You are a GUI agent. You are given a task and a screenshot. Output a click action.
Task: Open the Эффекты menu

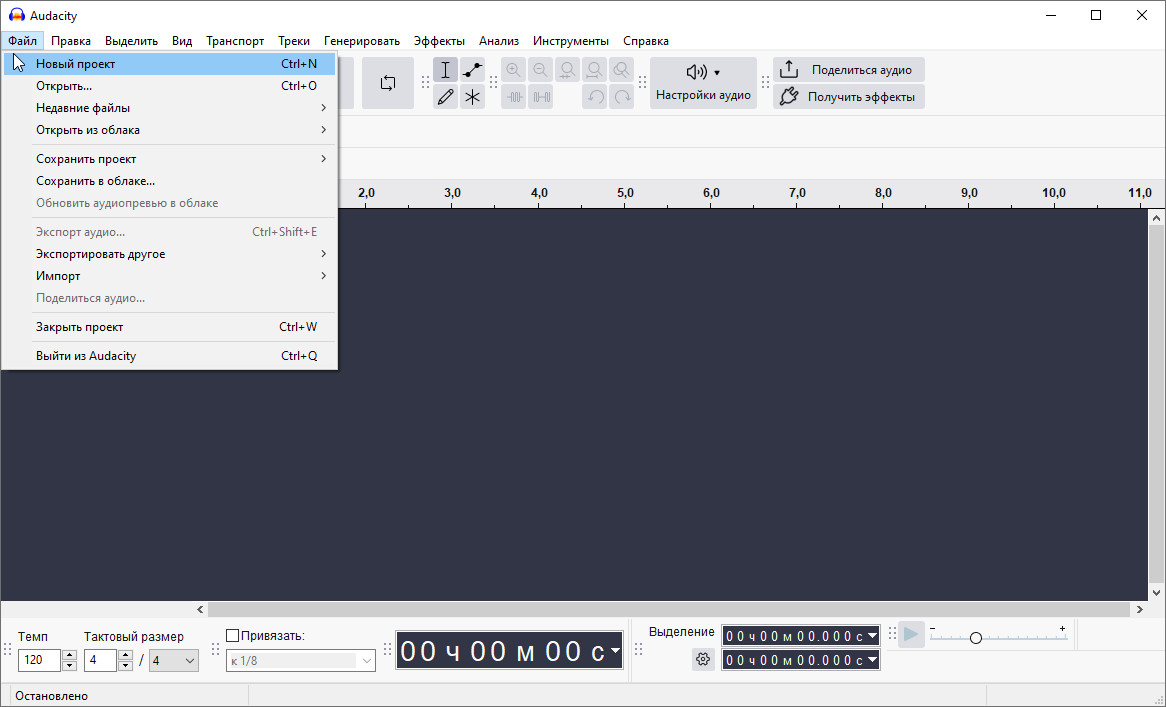(x=439, y=41)
